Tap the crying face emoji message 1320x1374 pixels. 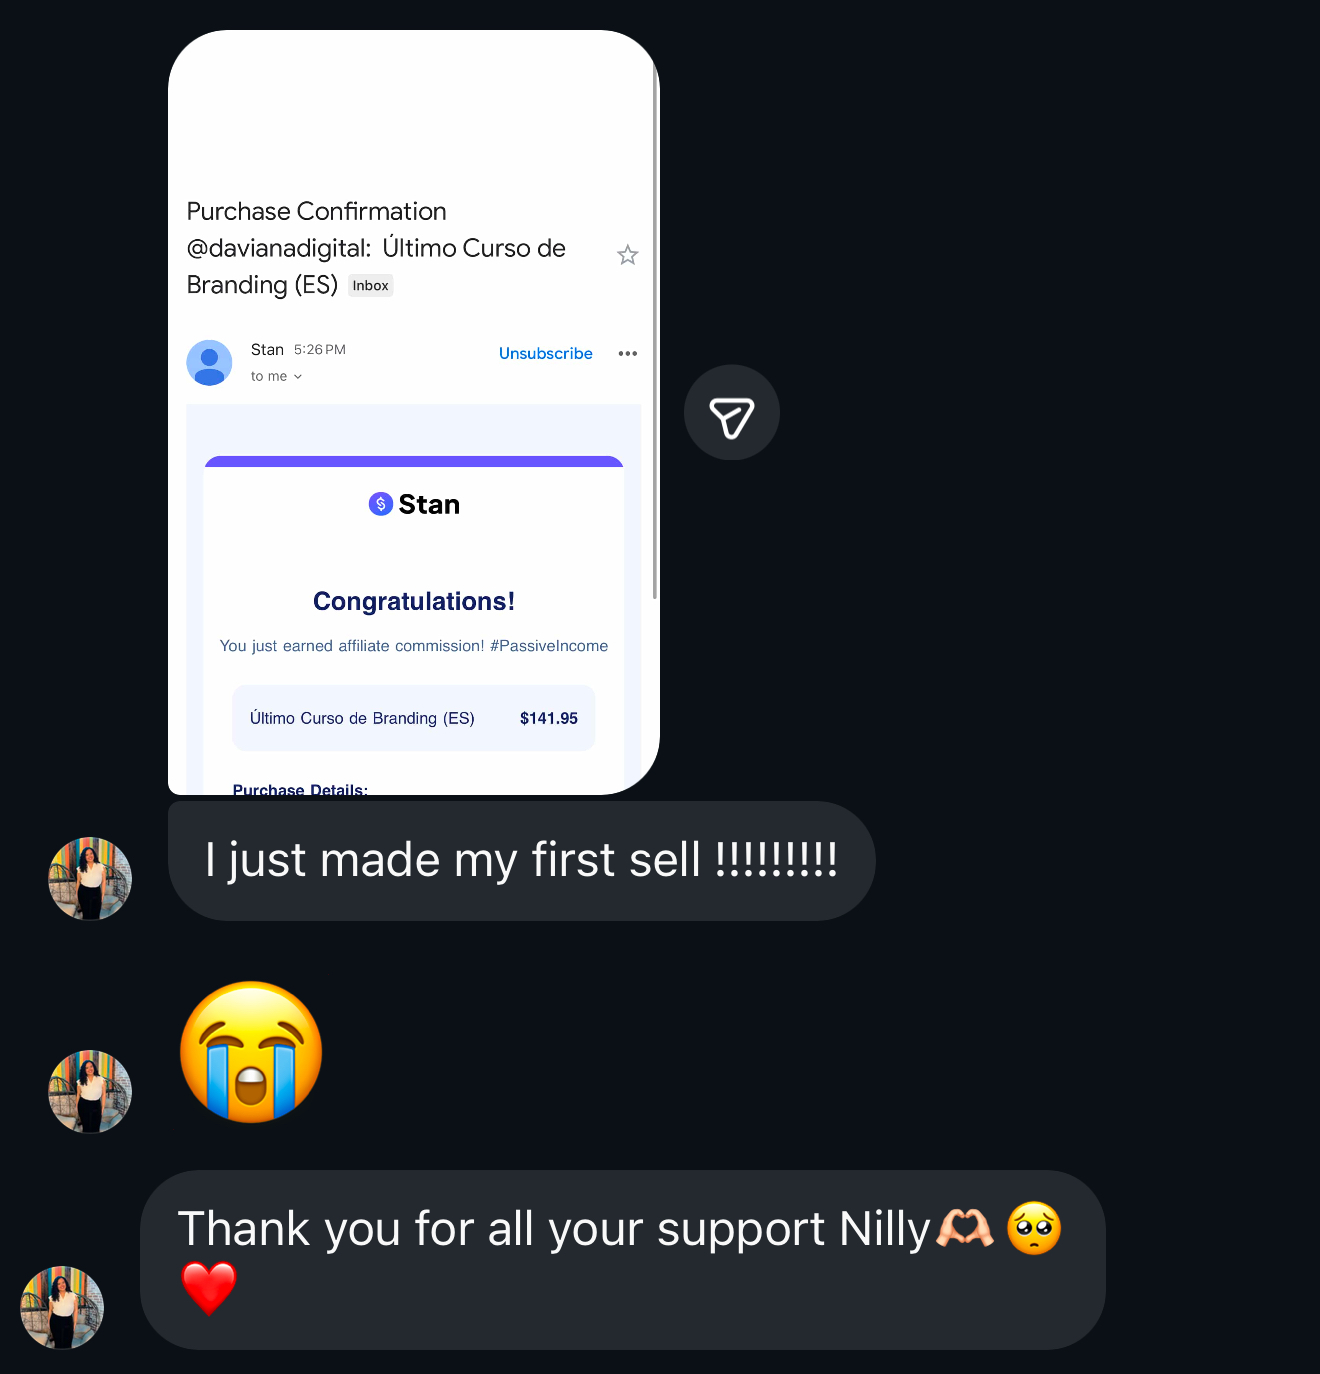click(x=252, y=1052)
